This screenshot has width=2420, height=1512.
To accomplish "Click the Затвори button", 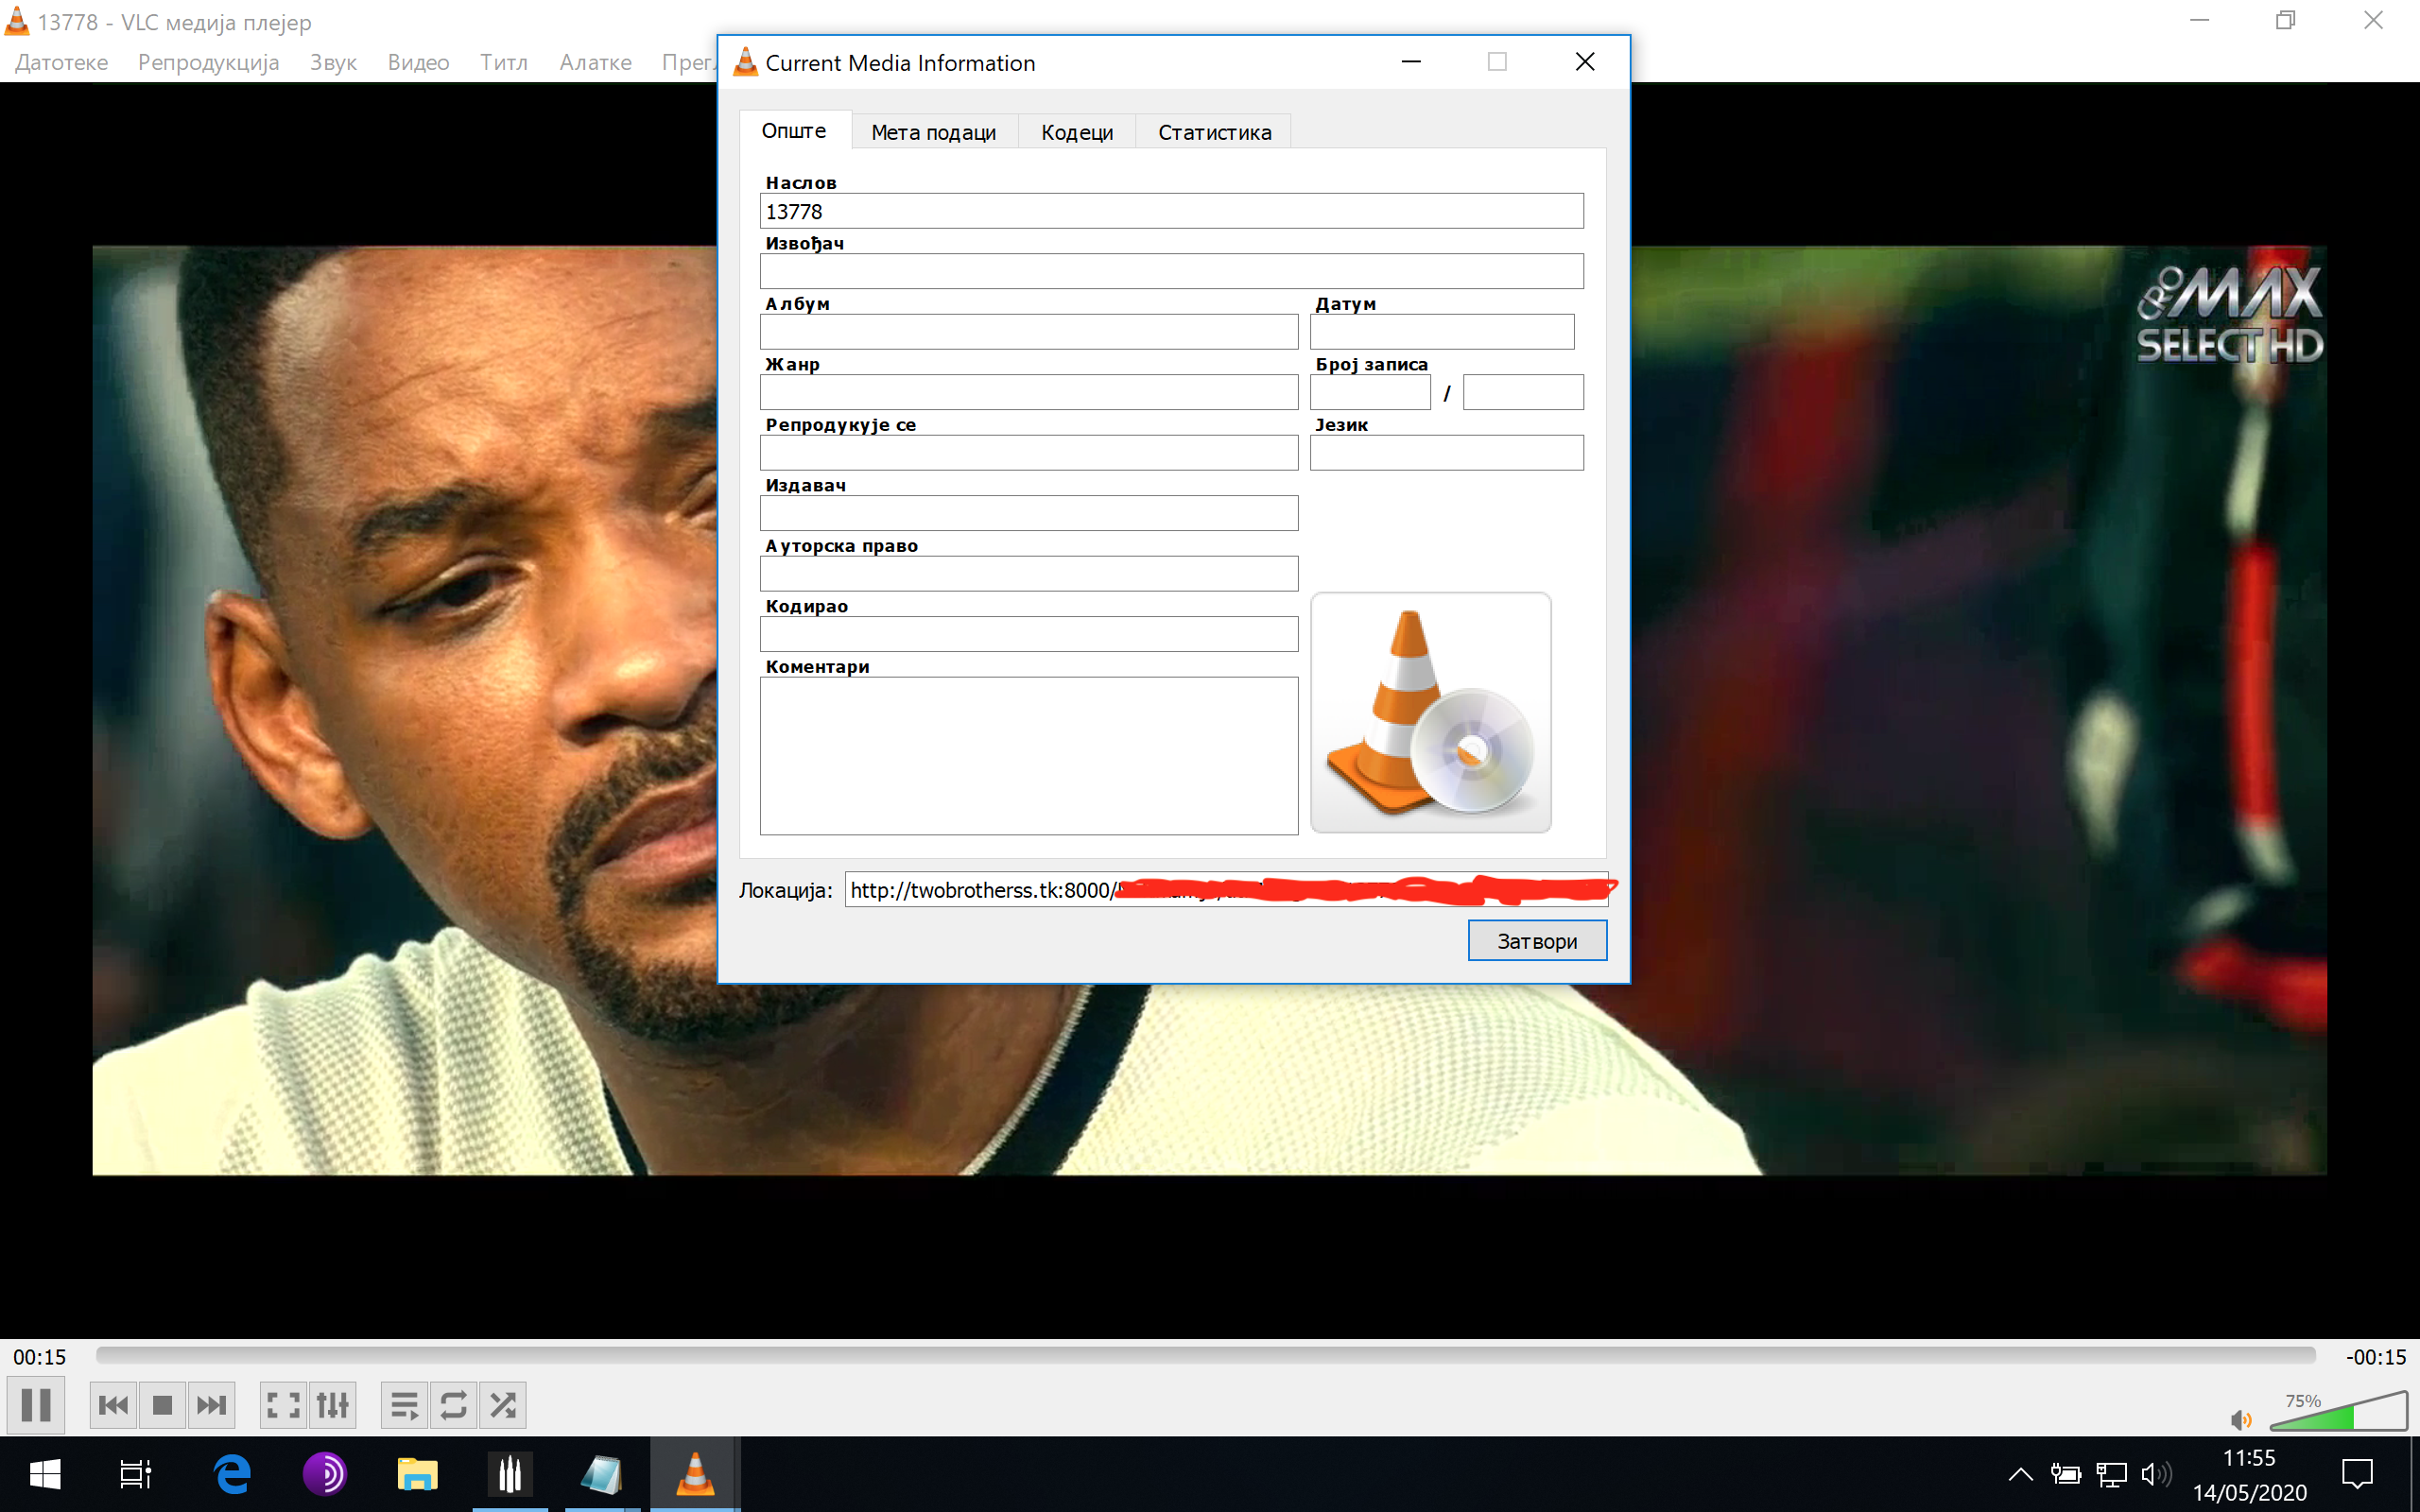I will click(1536, 940).
